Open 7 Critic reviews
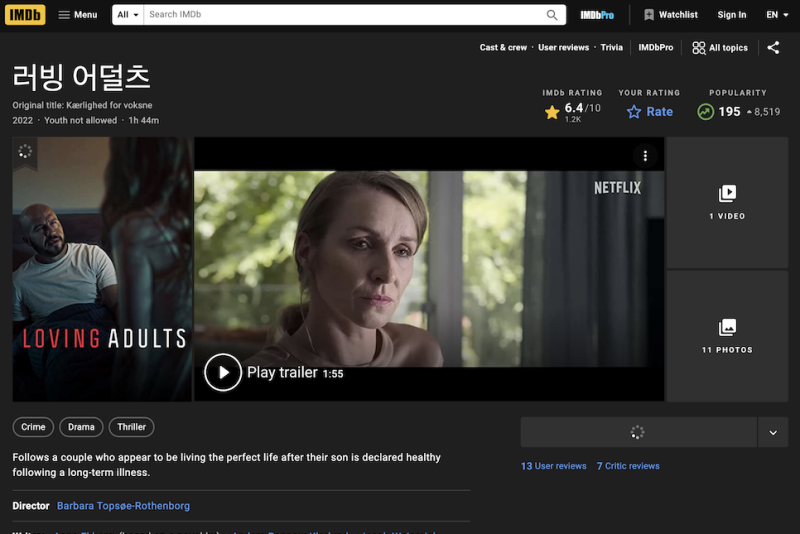Image resolution: width=800 pixels, height=534 pixels. 628,466
